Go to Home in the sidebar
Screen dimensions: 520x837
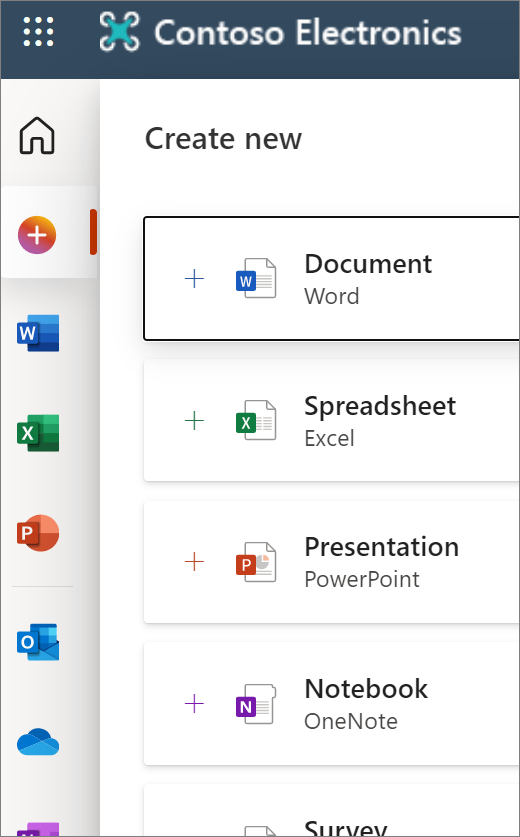(37, 136)
